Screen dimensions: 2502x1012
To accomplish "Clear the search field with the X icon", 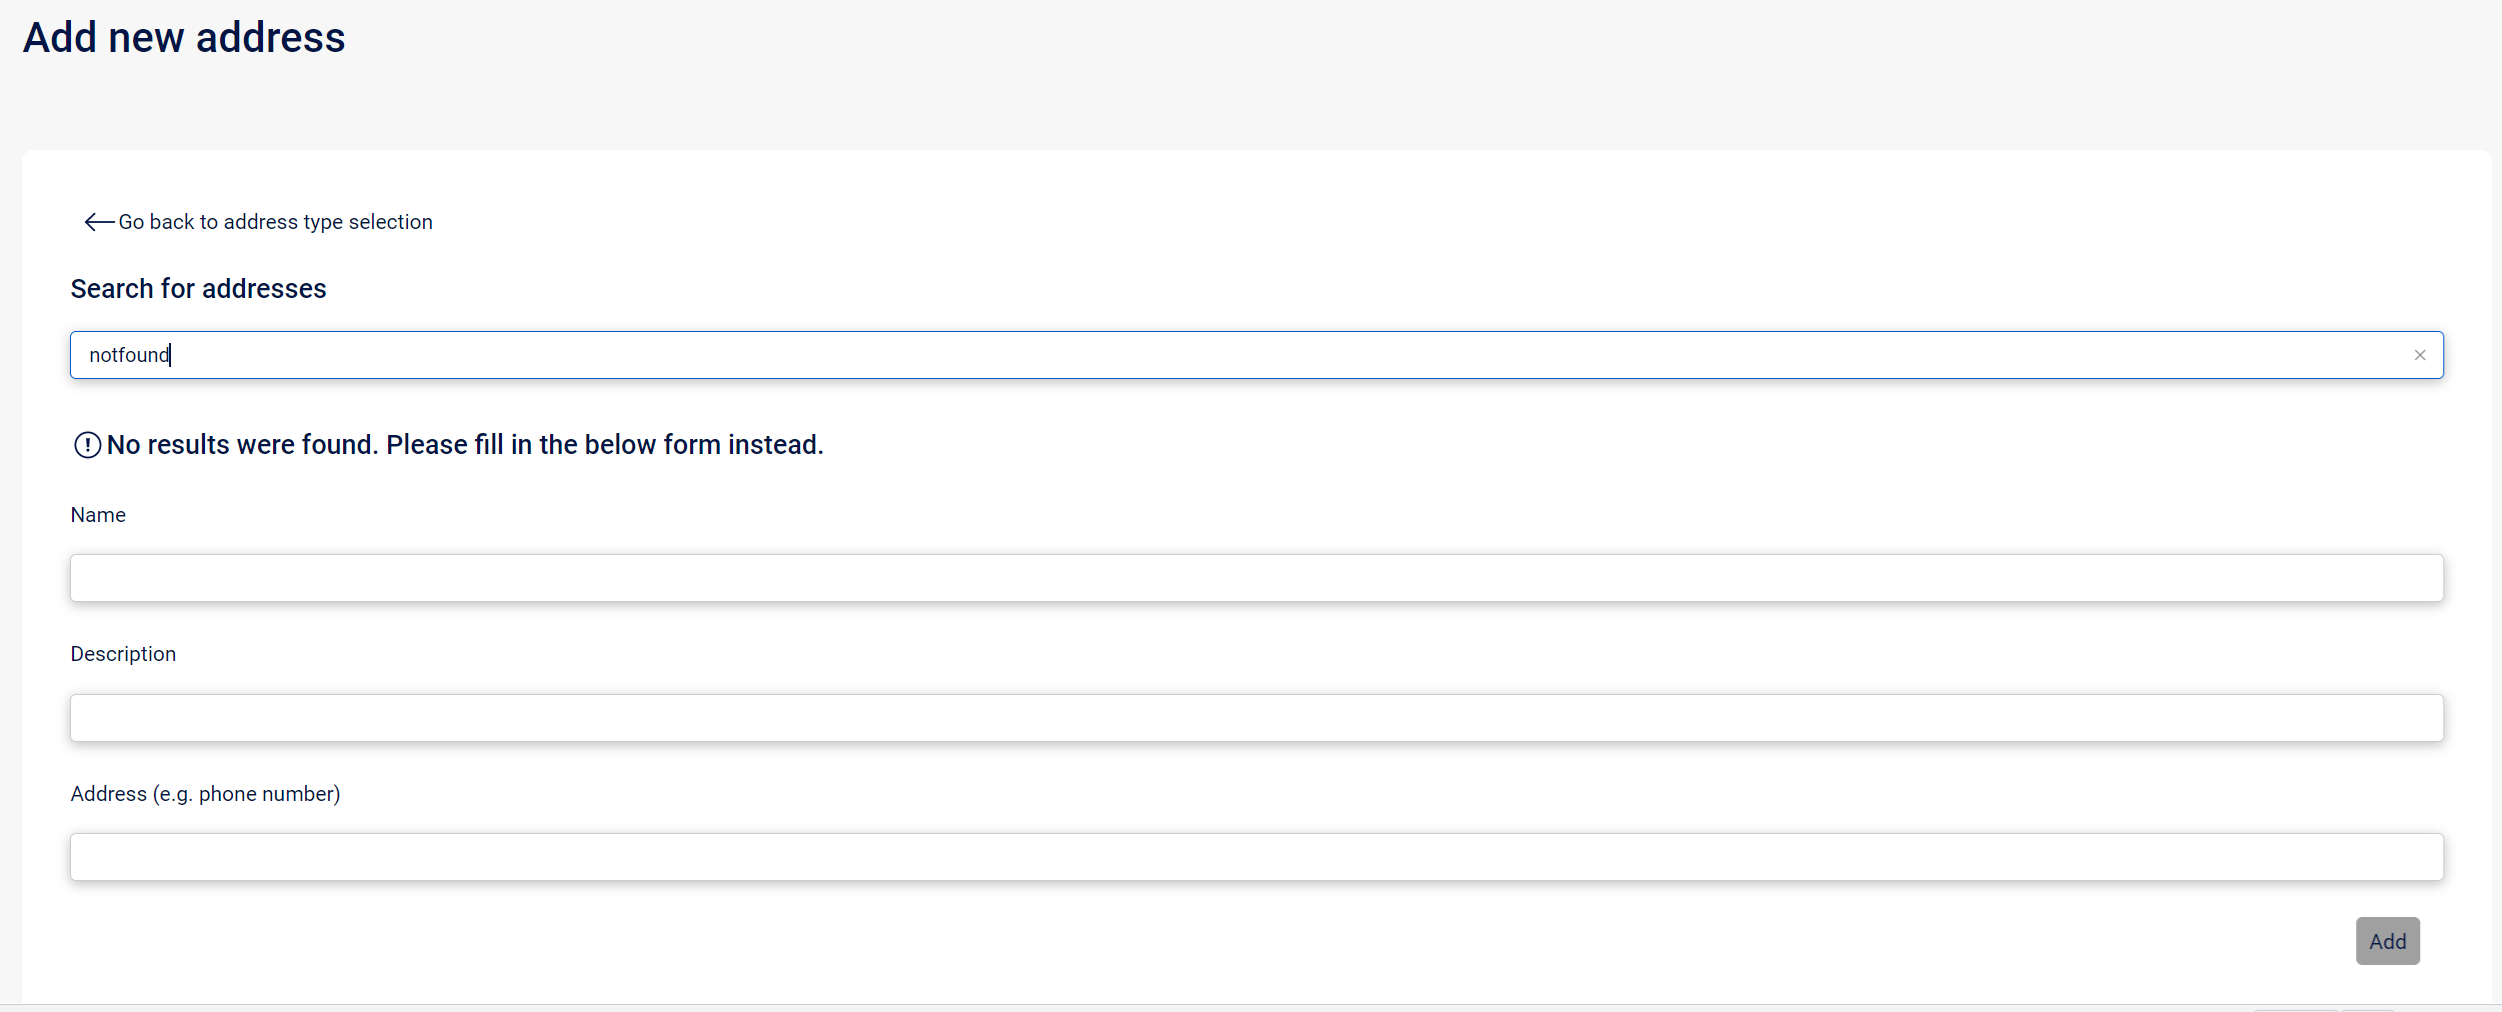I will (x=2419, y=355).
